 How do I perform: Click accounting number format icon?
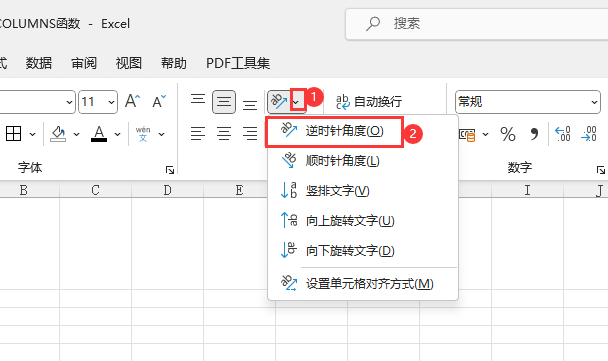tap(467, 135)
